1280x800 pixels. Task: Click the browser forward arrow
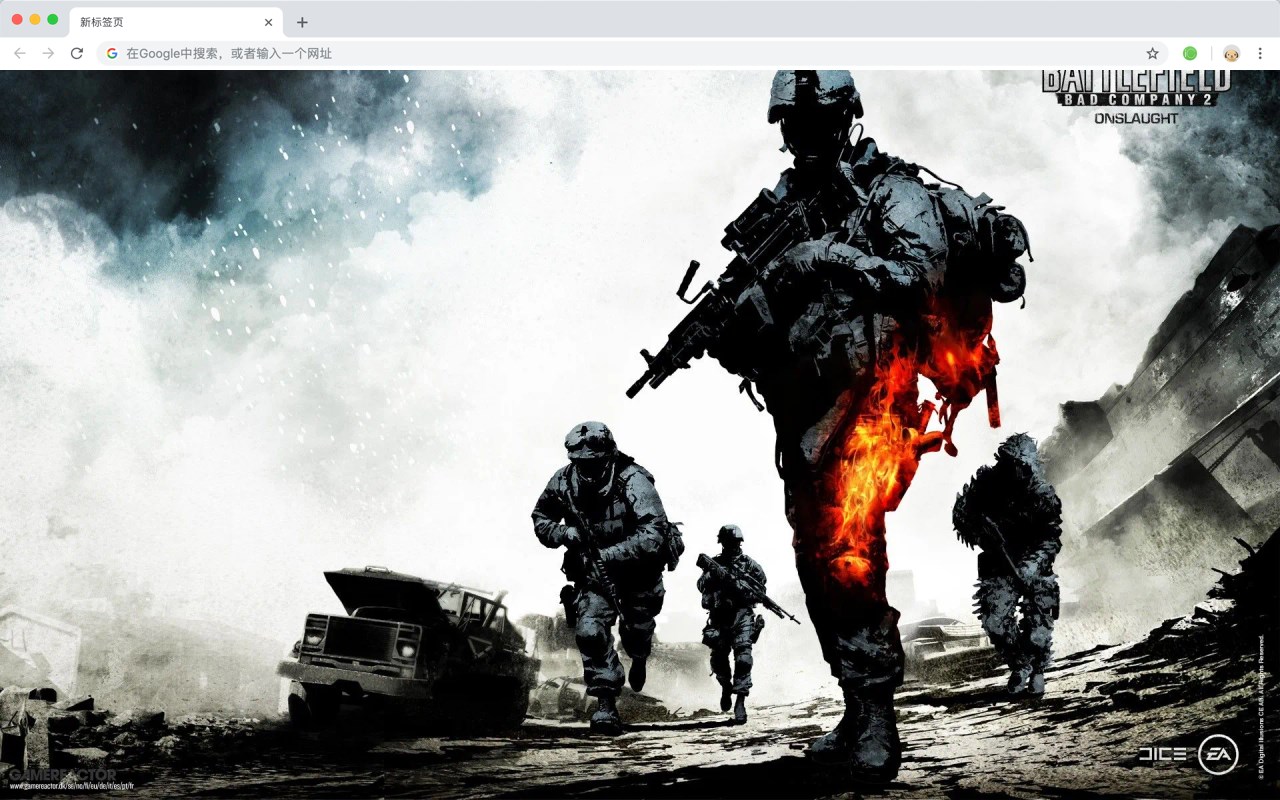point(48,53)
